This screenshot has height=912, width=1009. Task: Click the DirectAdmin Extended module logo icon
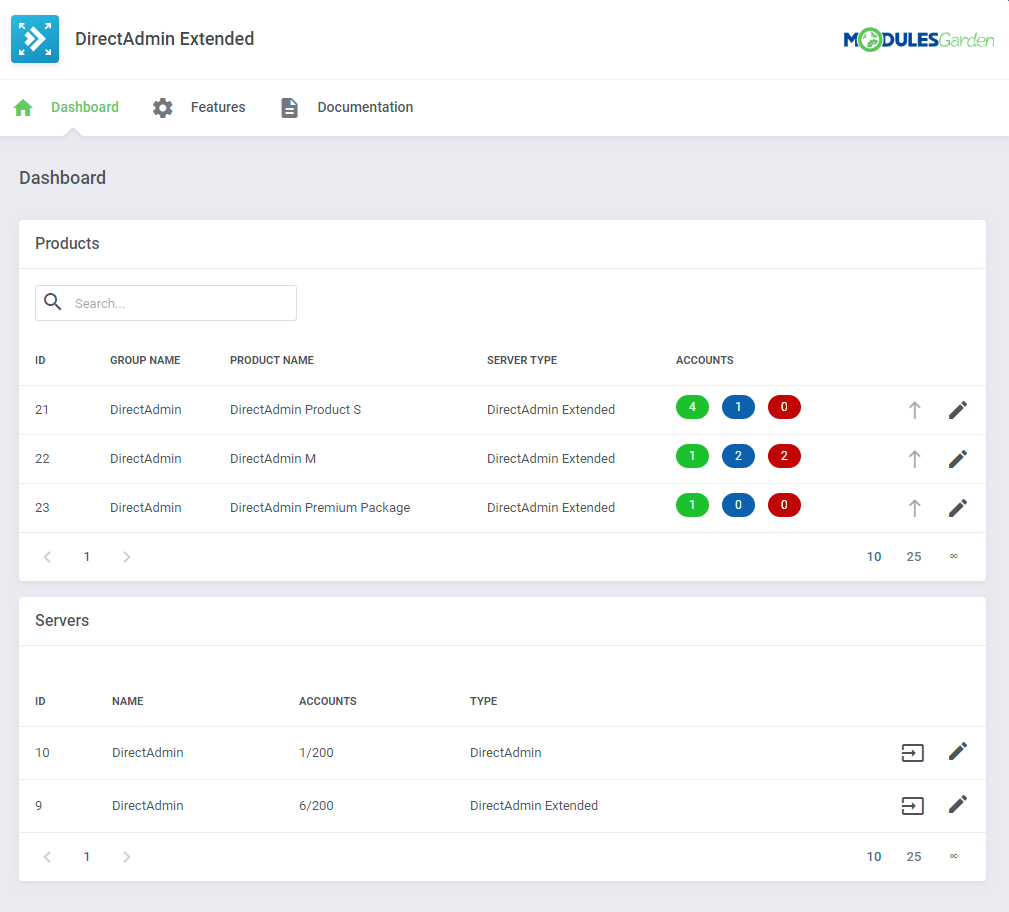click(35, 39)
